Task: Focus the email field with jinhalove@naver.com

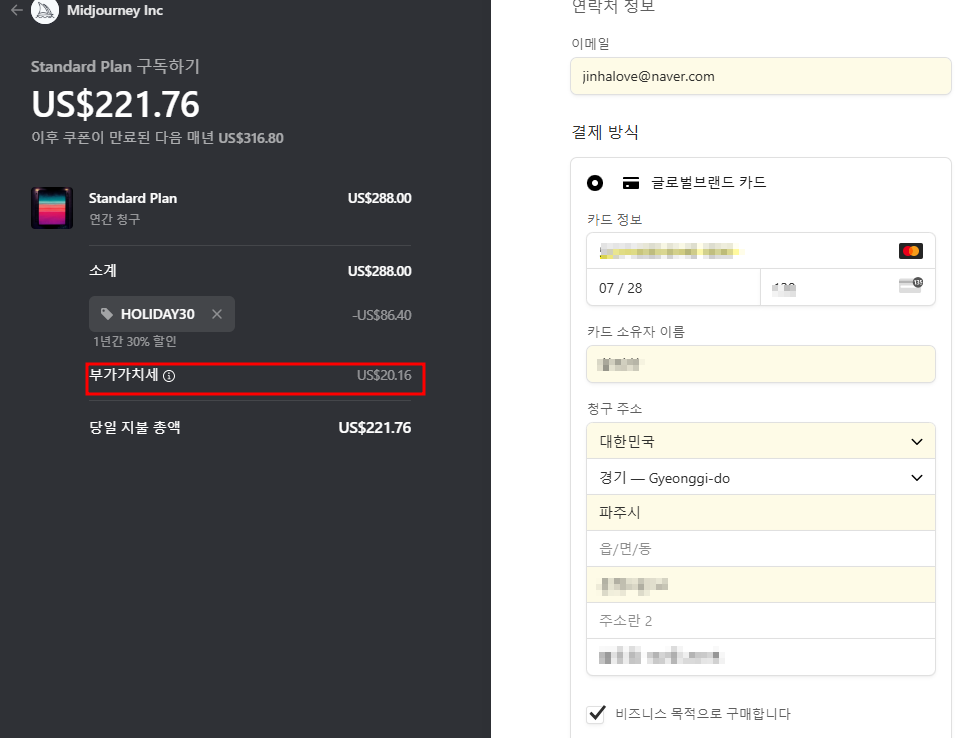Action: pos(761,76)
